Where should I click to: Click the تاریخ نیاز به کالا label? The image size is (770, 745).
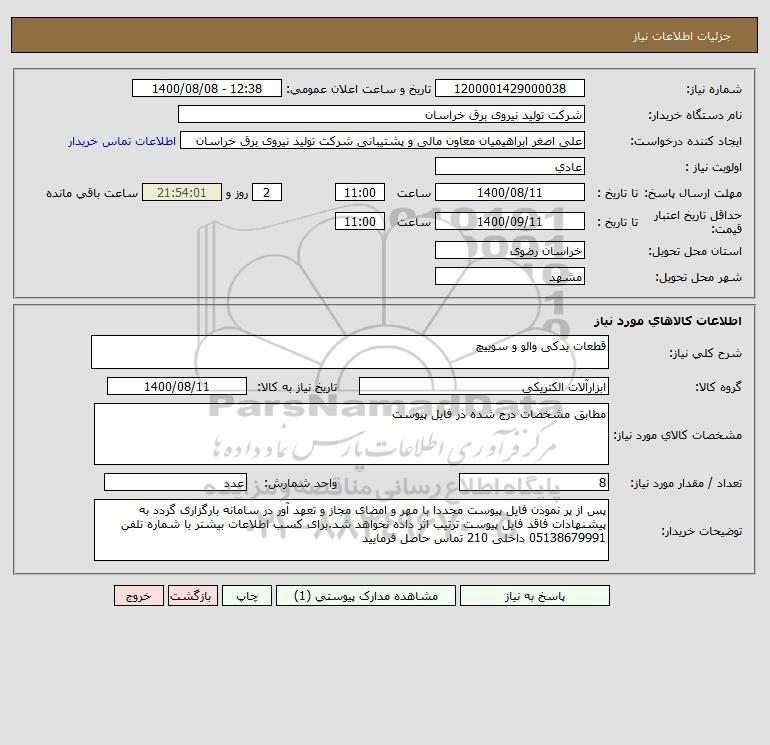(x=298, y=387)
